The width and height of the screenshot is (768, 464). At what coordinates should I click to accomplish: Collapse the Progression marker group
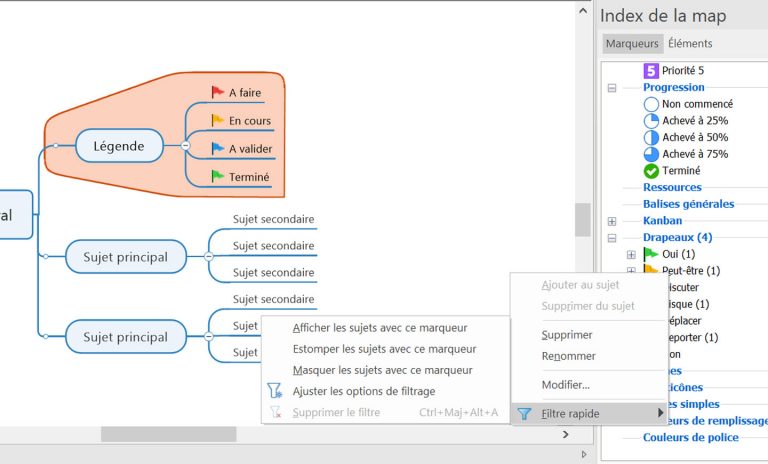tap(611, 88)
